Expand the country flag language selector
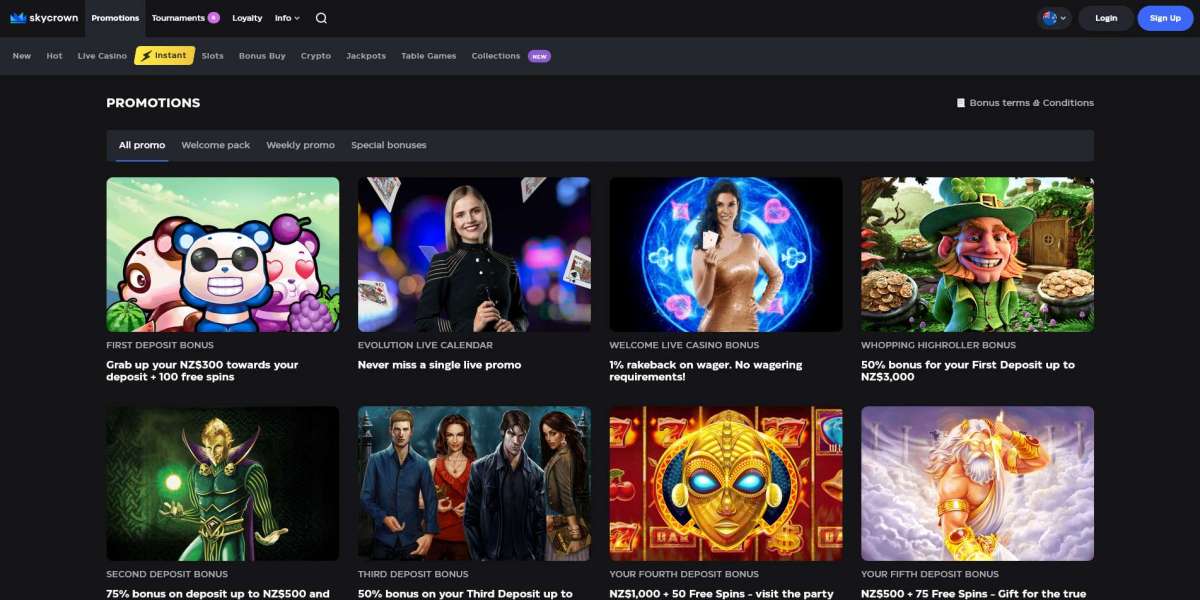This screenshot has width=1200, height=600. pos(1054,18)
